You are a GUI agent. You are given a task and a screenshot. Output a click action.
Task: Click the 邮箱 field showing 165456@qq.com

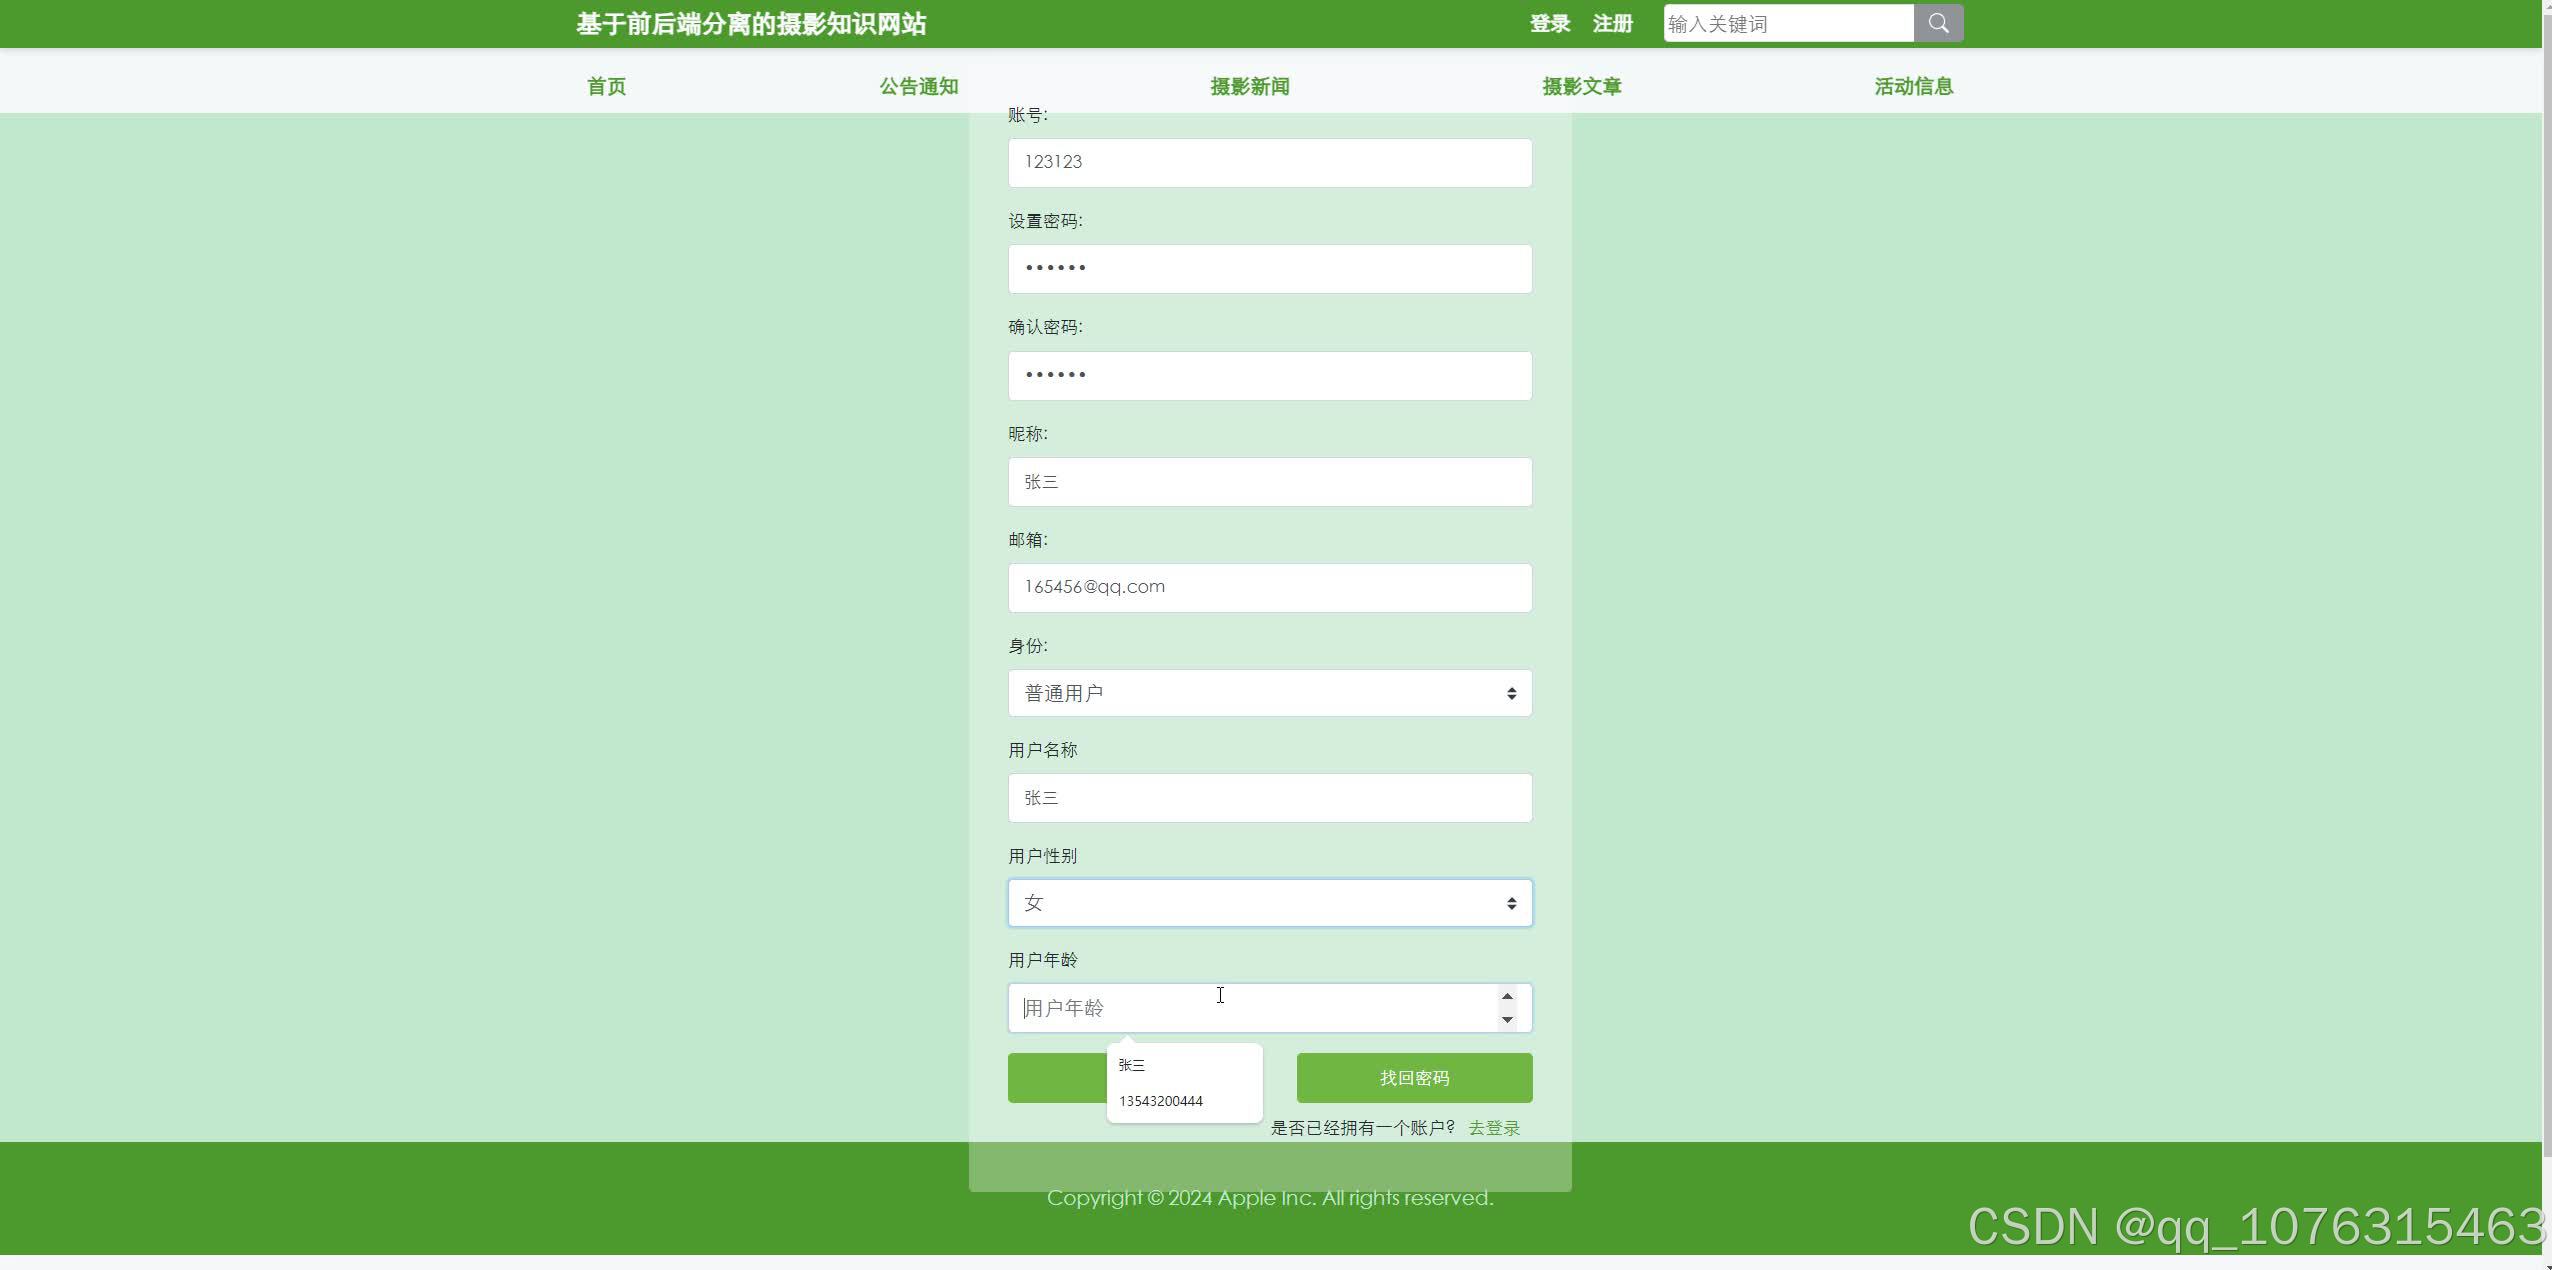[x=1268, y=587]
